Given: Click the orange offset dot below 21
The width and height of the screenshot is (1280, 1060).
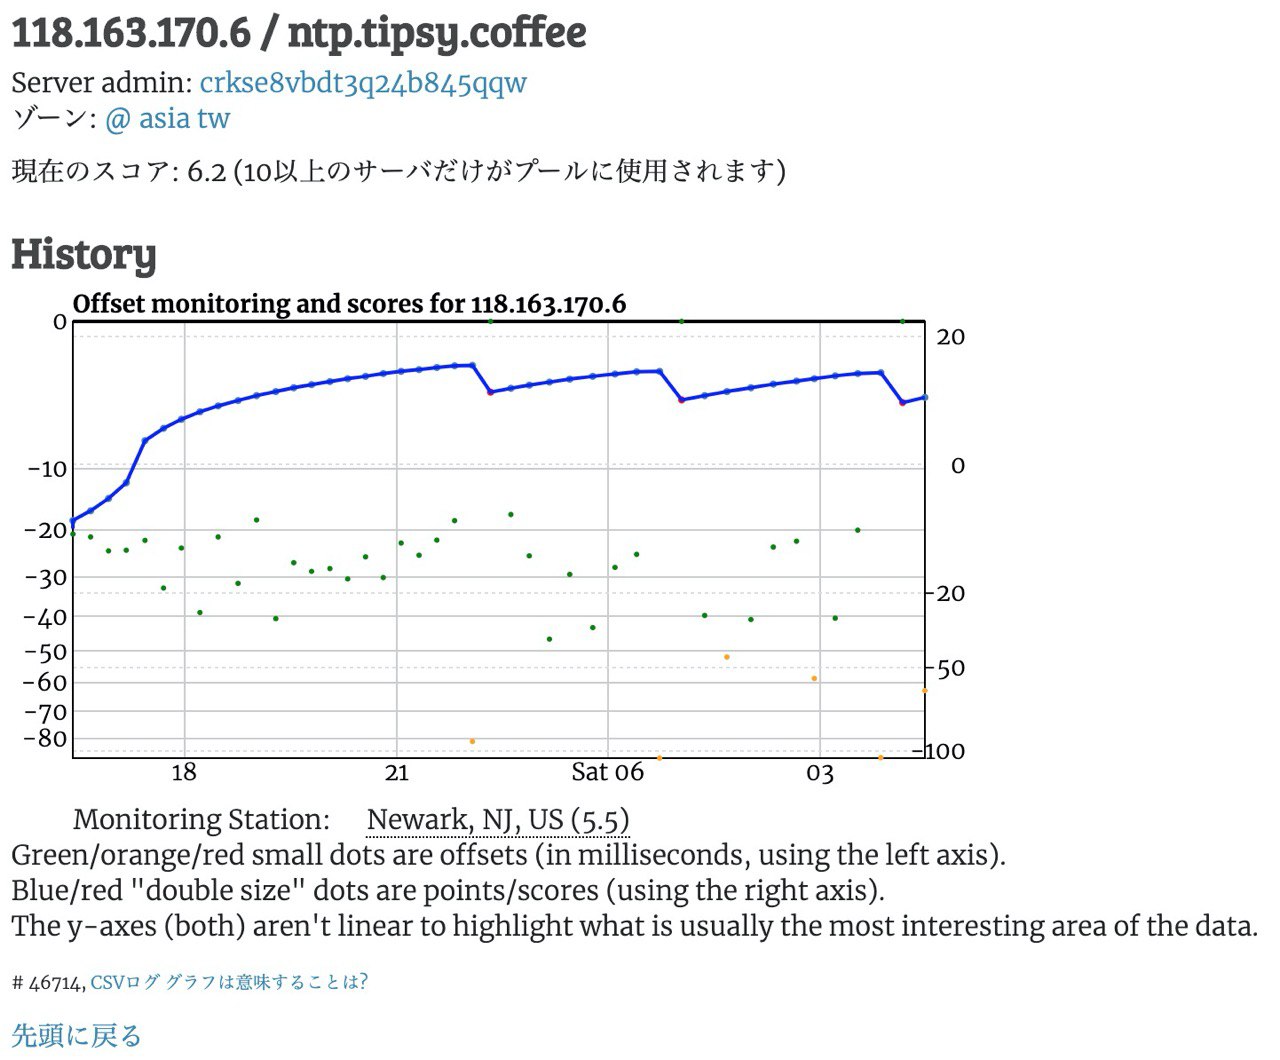Looking at the screenshot, I should coord(472,741).
